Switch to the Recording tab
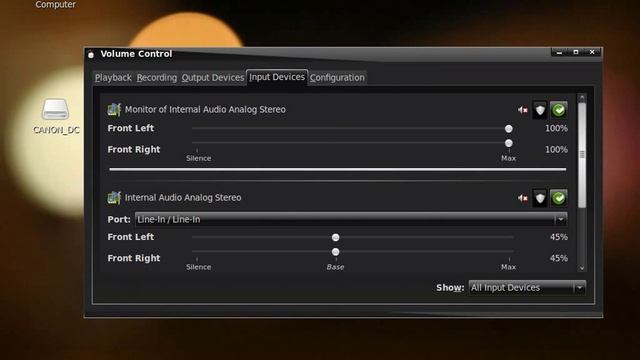This screenshot has height=360, width=640. 157,78
